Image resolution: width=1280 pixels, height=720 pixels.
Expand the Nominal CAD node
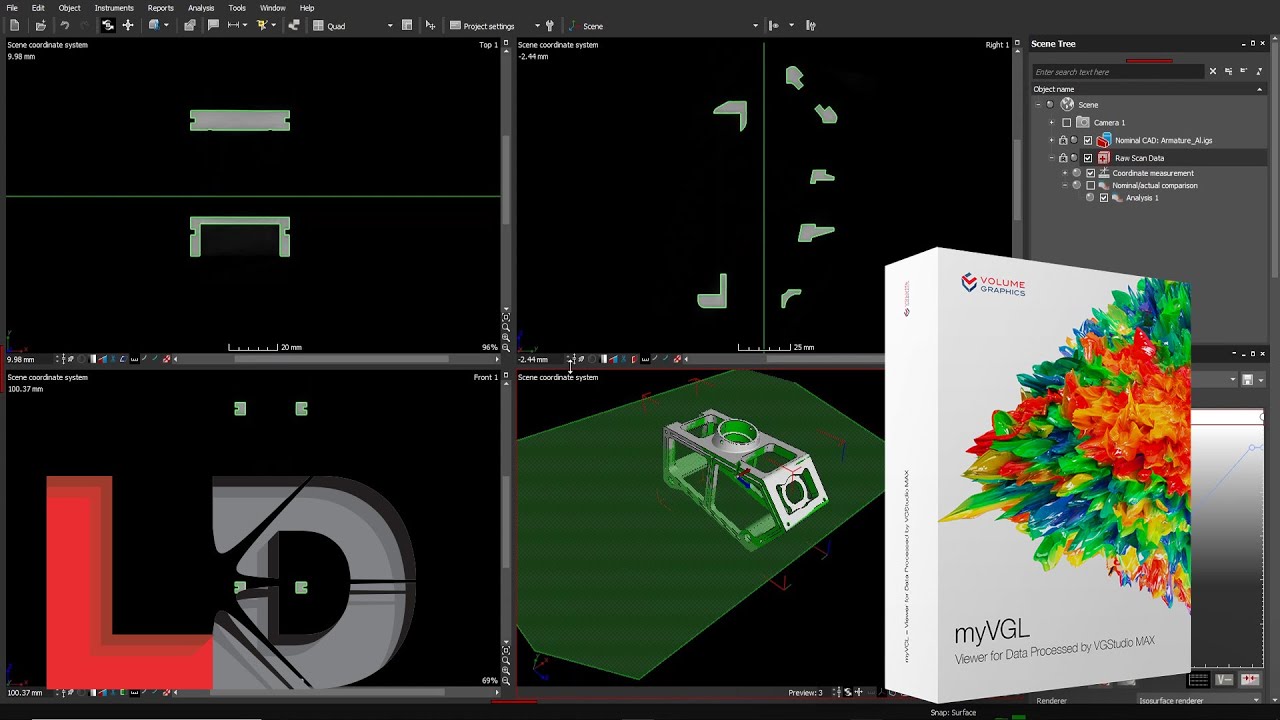[x=1051, y=140]
